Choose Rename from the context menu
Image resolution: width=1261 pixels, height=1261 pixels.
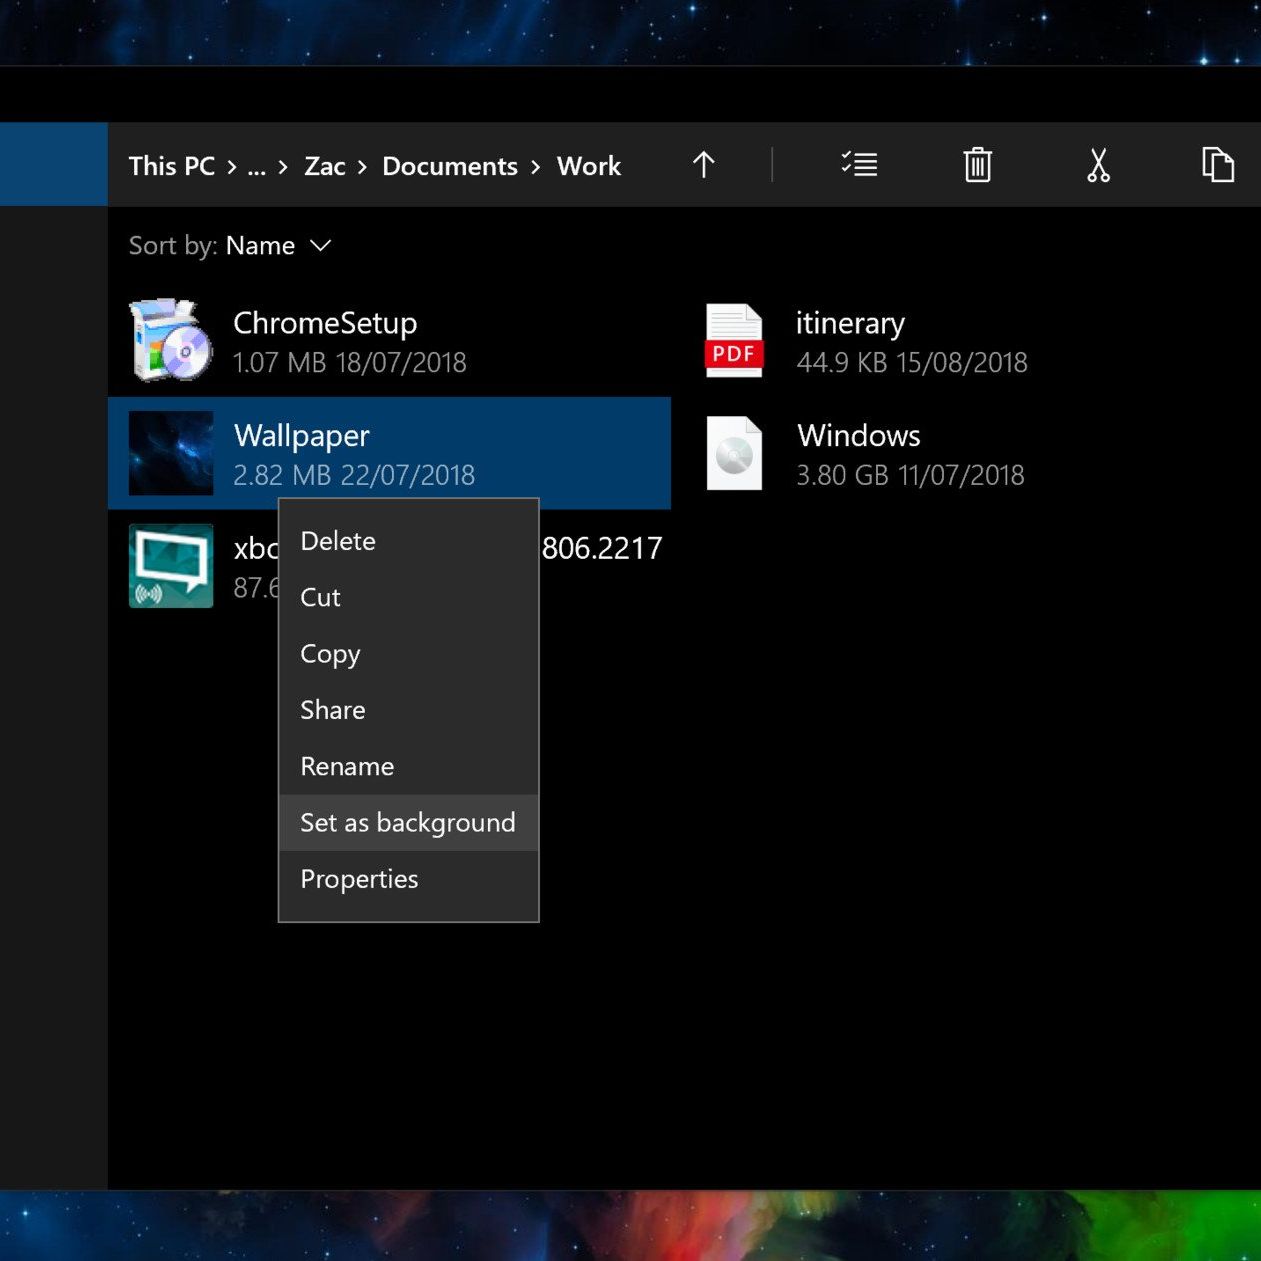point(347,766)
